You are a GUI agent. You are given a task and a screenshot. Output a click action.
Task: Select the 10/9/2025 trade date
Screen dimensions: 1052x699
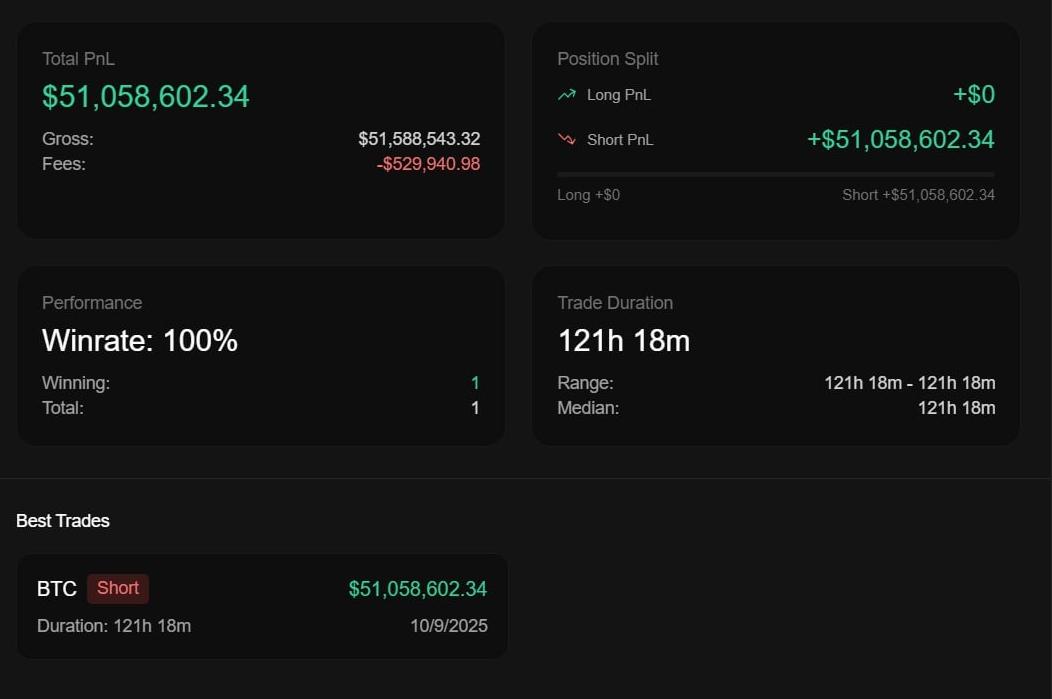point(448,626)
